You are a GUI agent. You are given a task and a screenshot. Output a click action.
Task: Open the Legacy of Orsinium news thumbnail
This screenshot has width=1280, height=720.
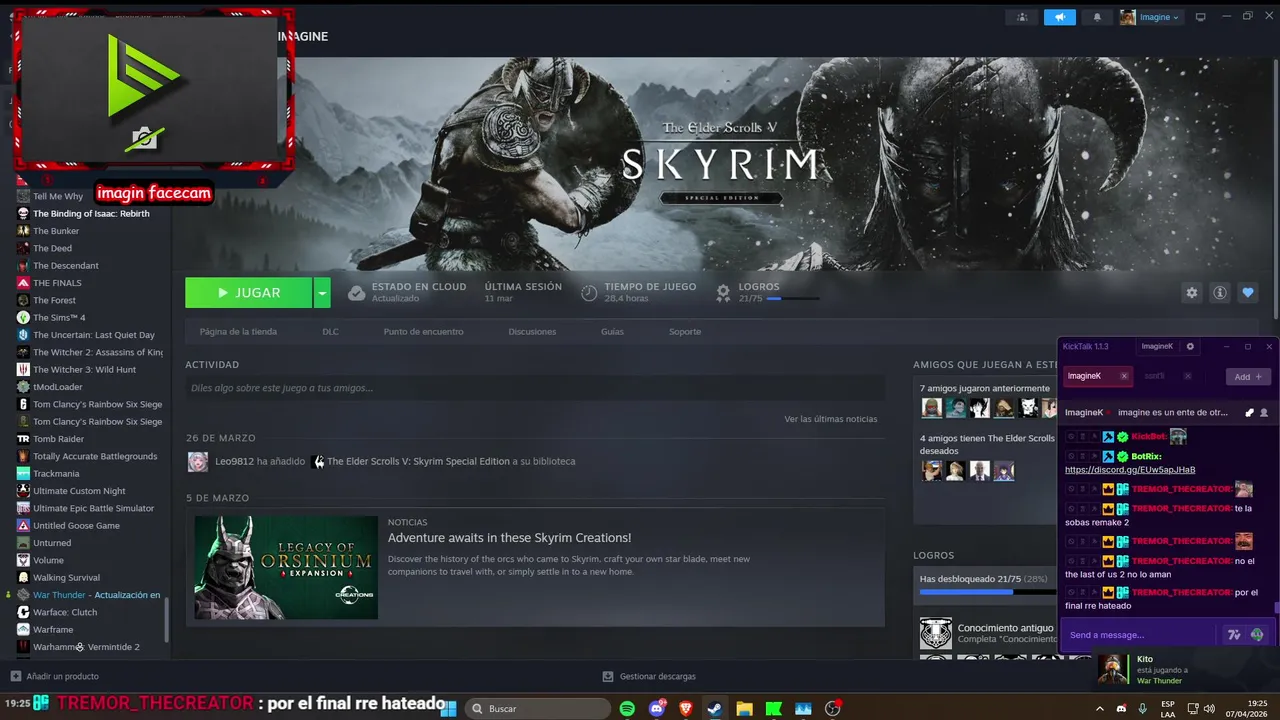[x=286, y=567]
